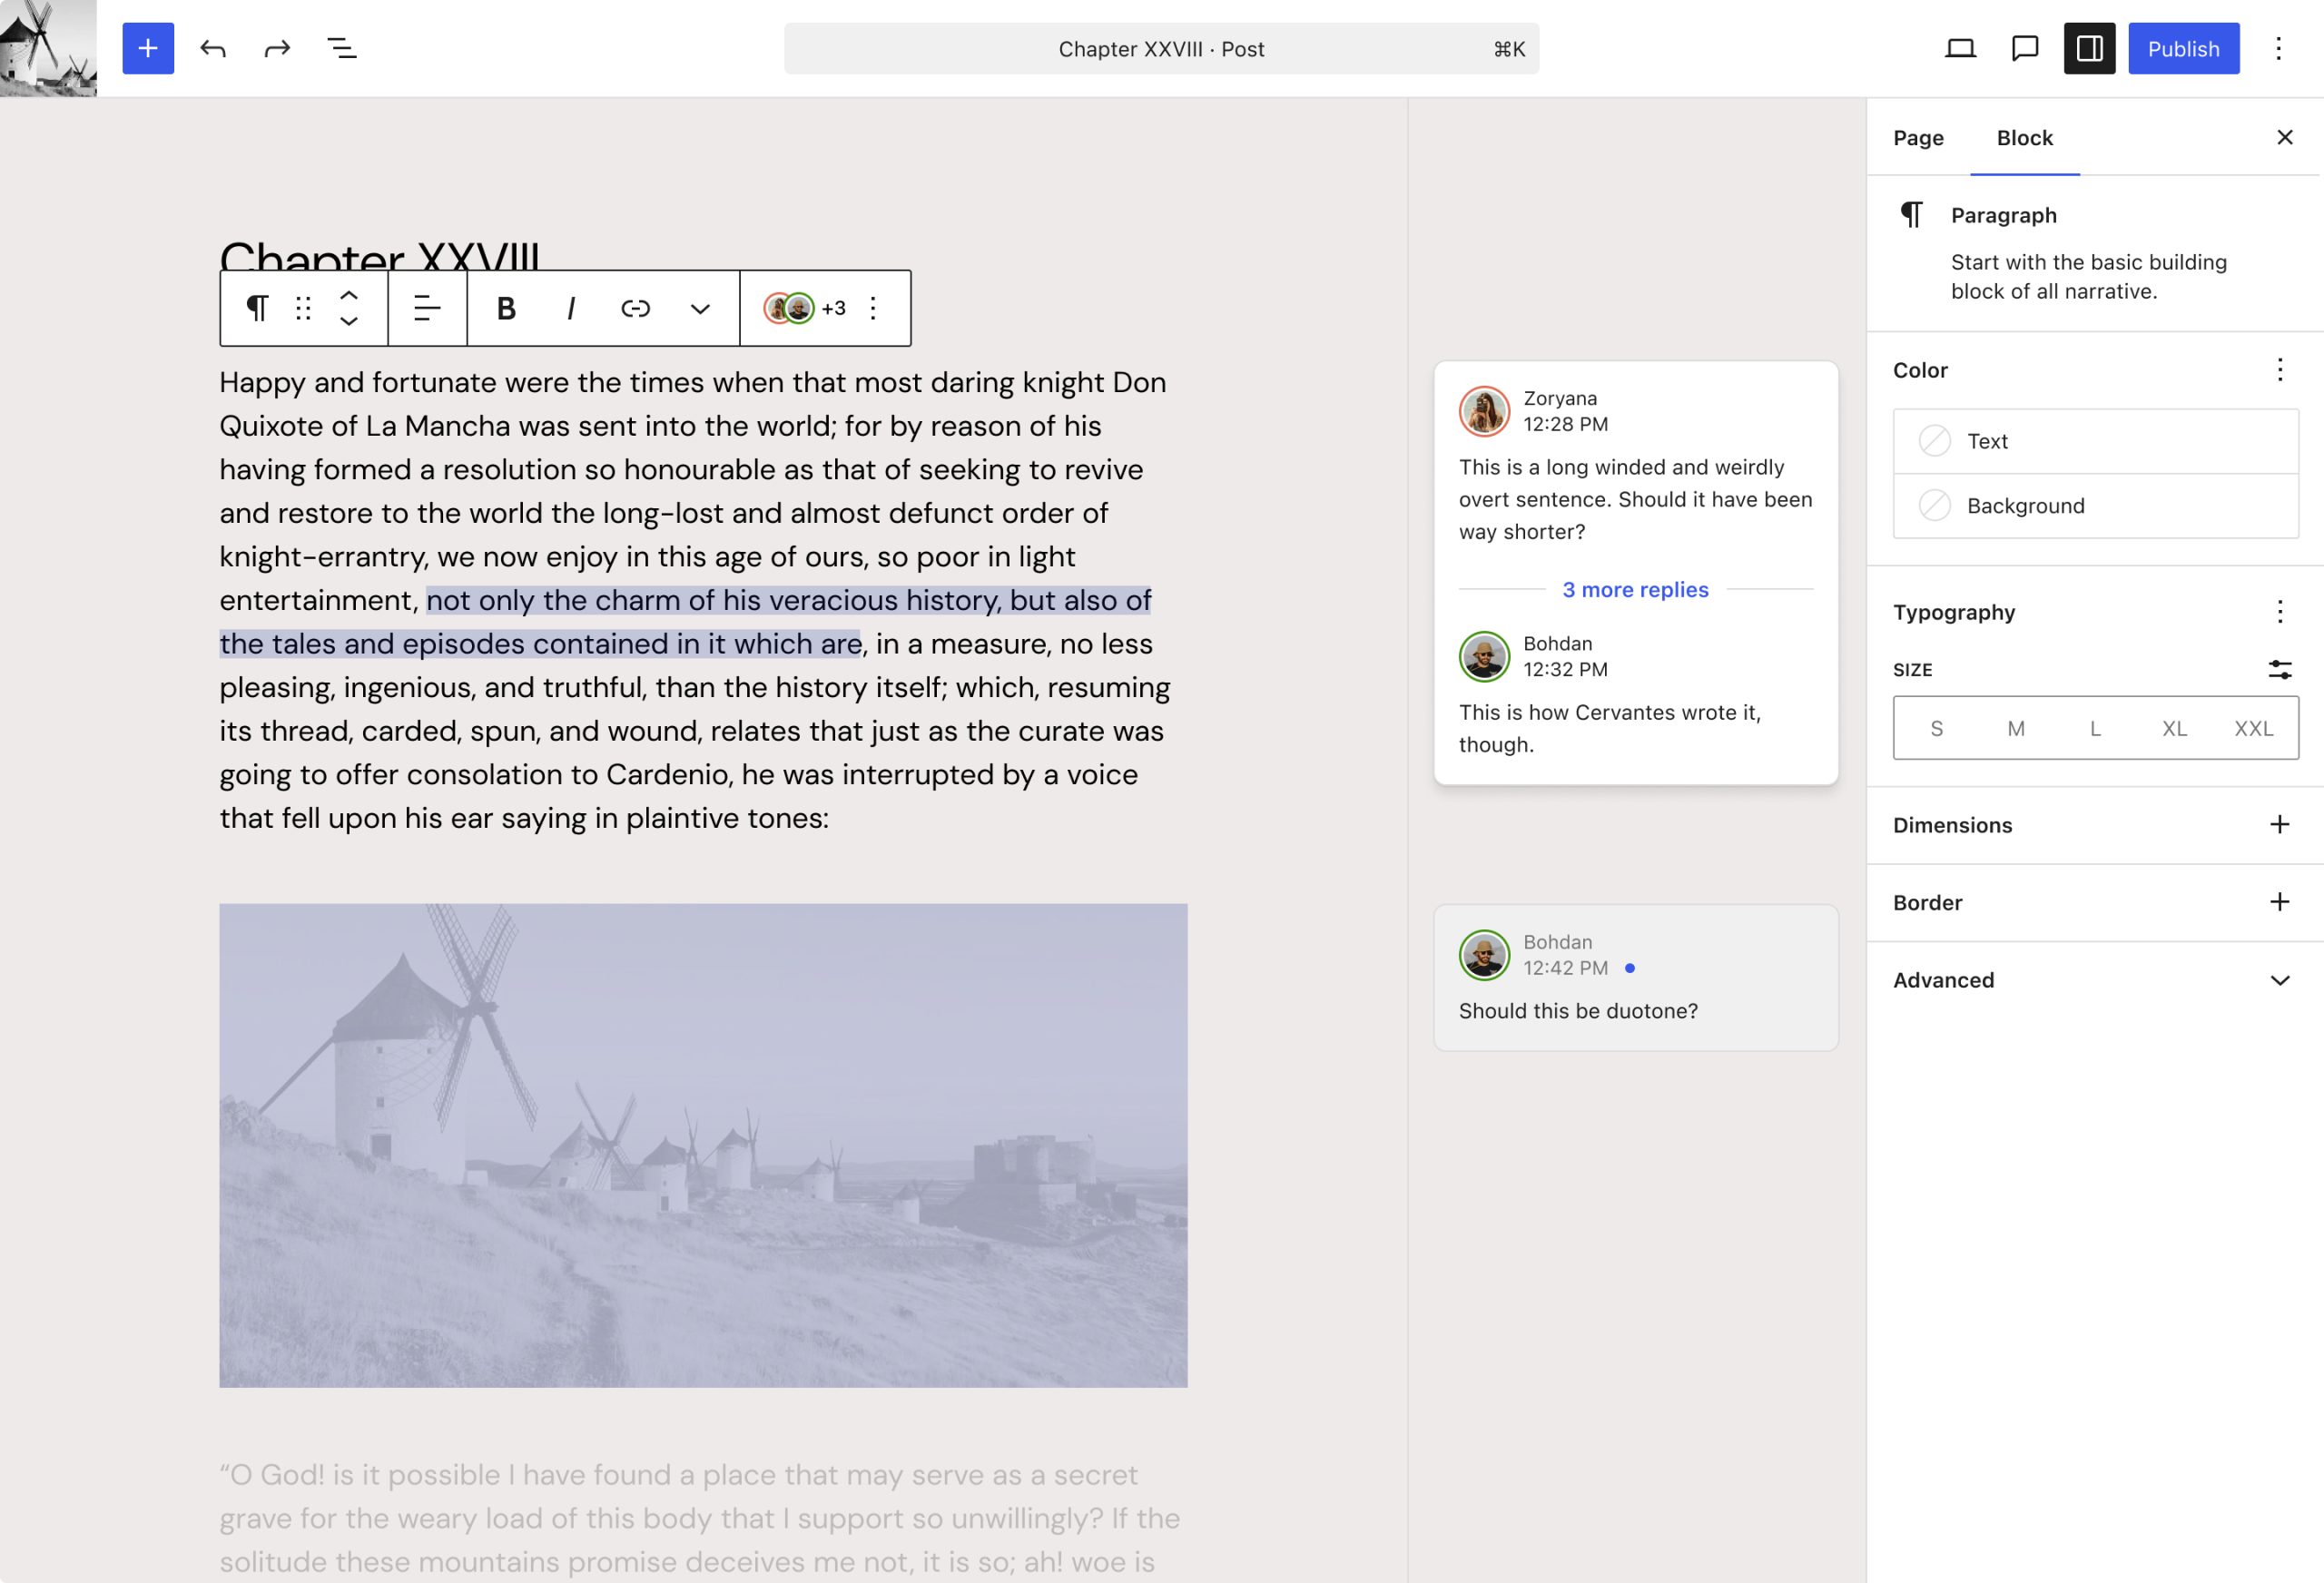Expand the Dimensions options
This screenshot has width=2324, height=1583.
[x=2279, y=824]
